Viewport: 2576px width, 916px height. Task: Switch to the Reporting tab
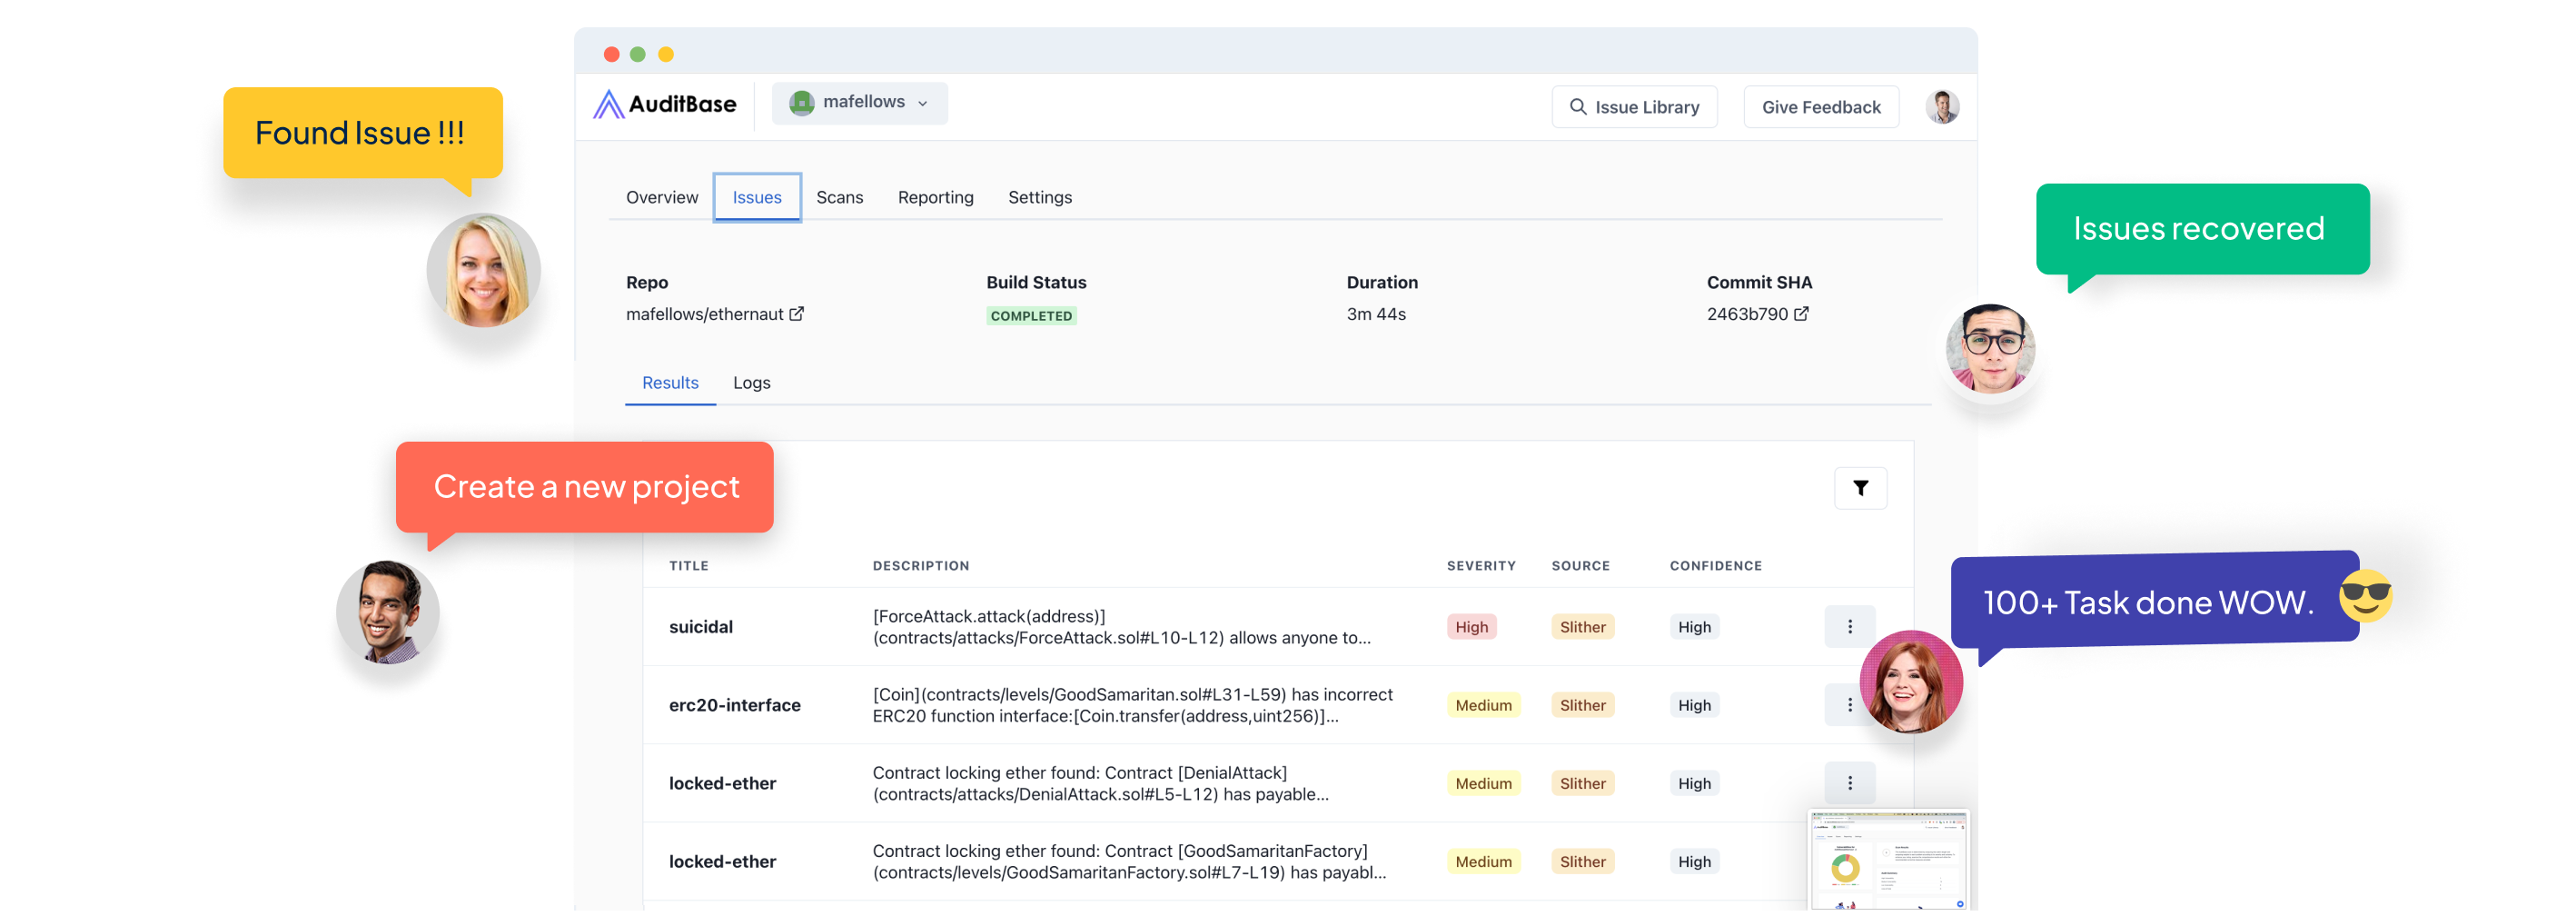[x=936, y=197]
